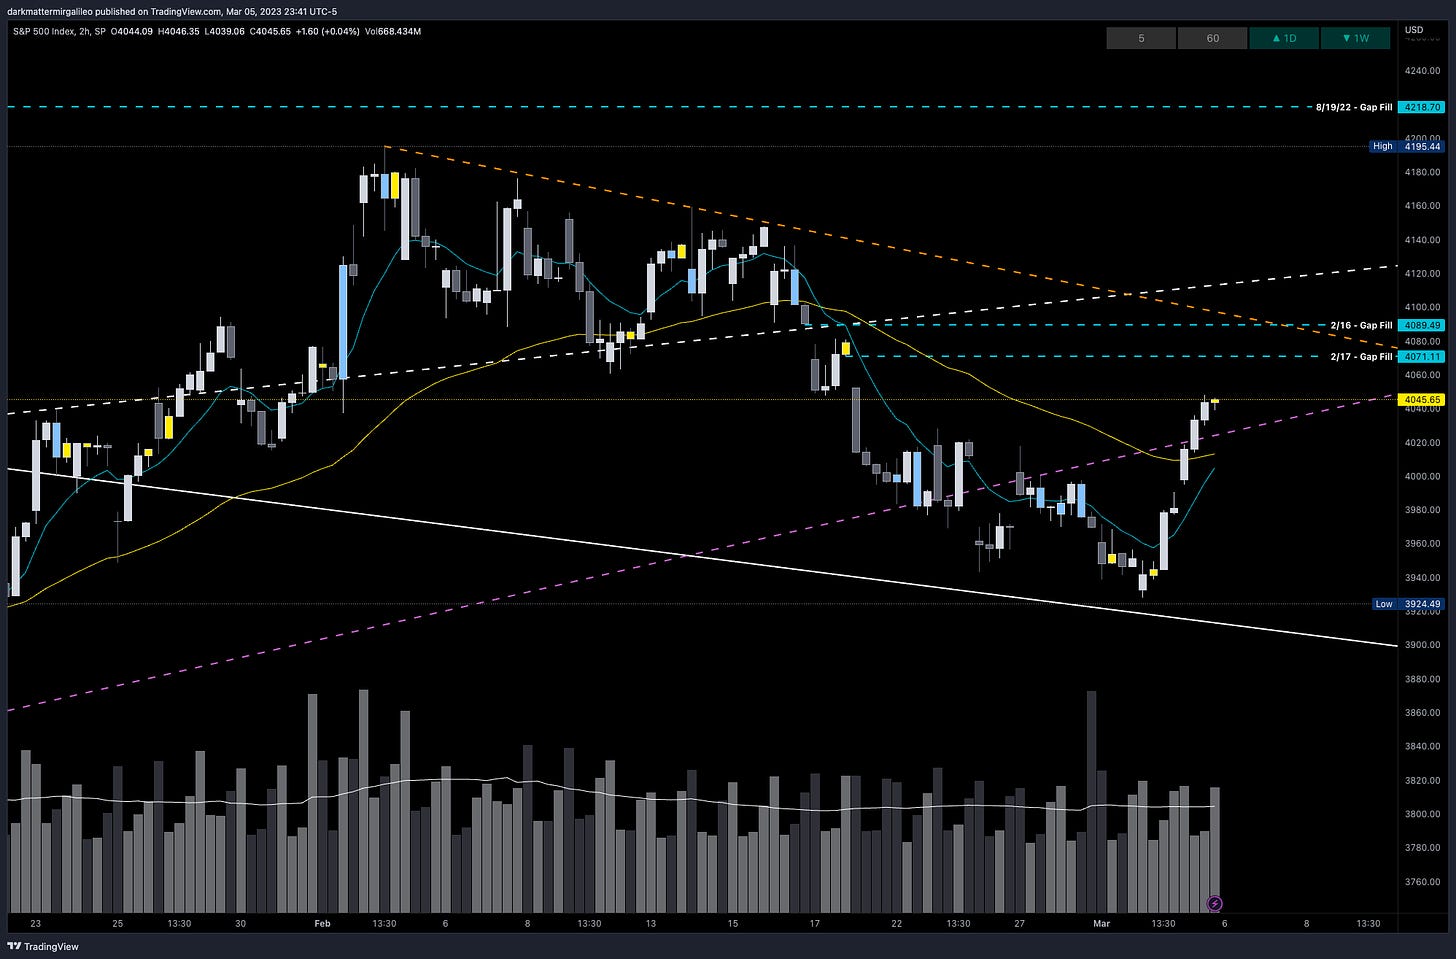Click the High 4195.44 price tag

click(1406, 146)
